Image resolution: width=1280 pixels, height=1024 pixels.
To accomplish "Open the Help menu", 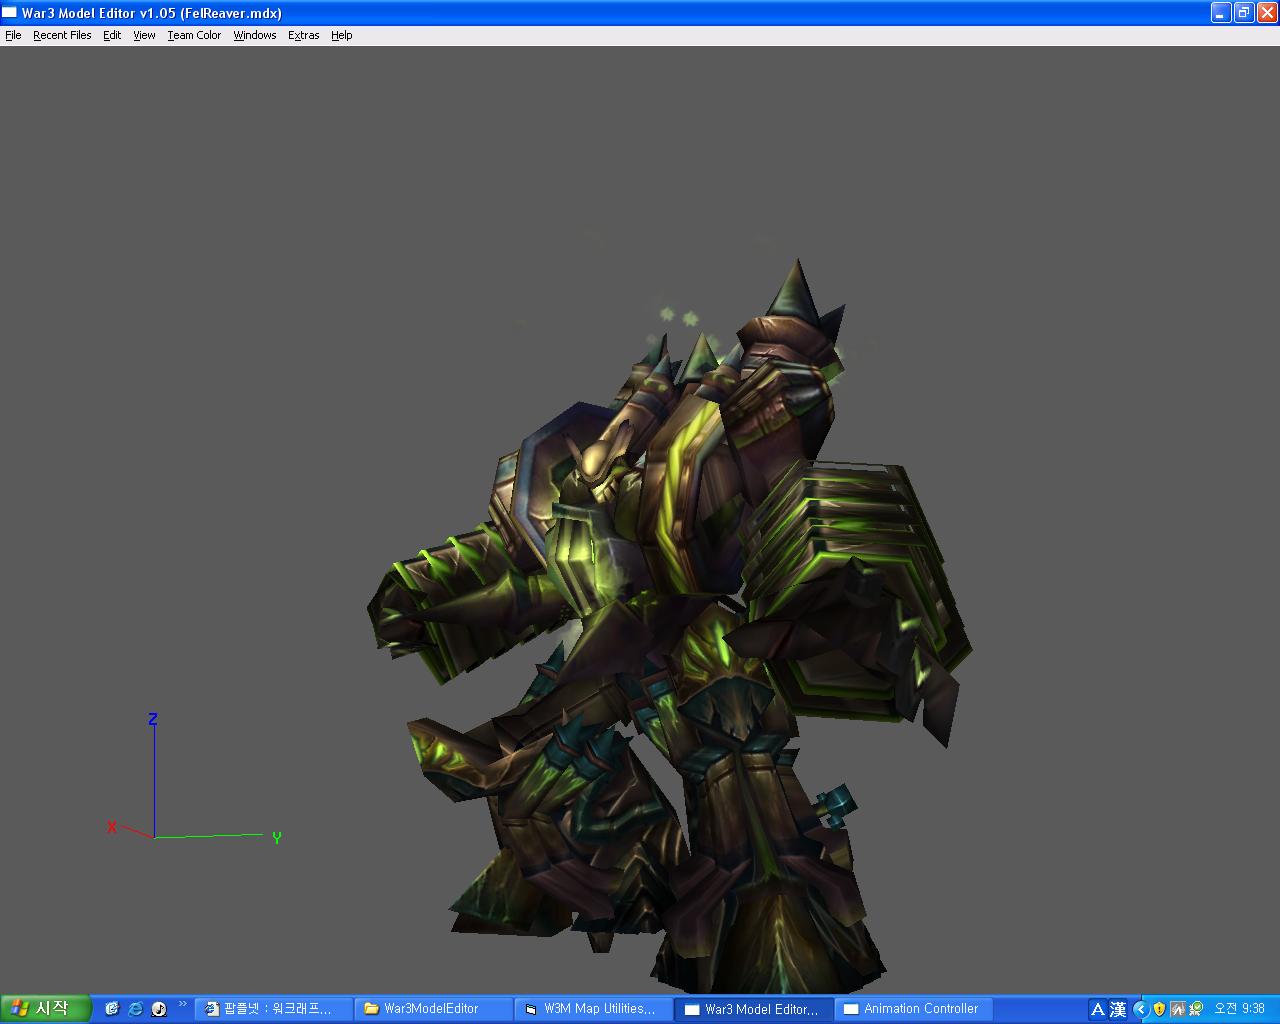I will (x=342, y=35).
